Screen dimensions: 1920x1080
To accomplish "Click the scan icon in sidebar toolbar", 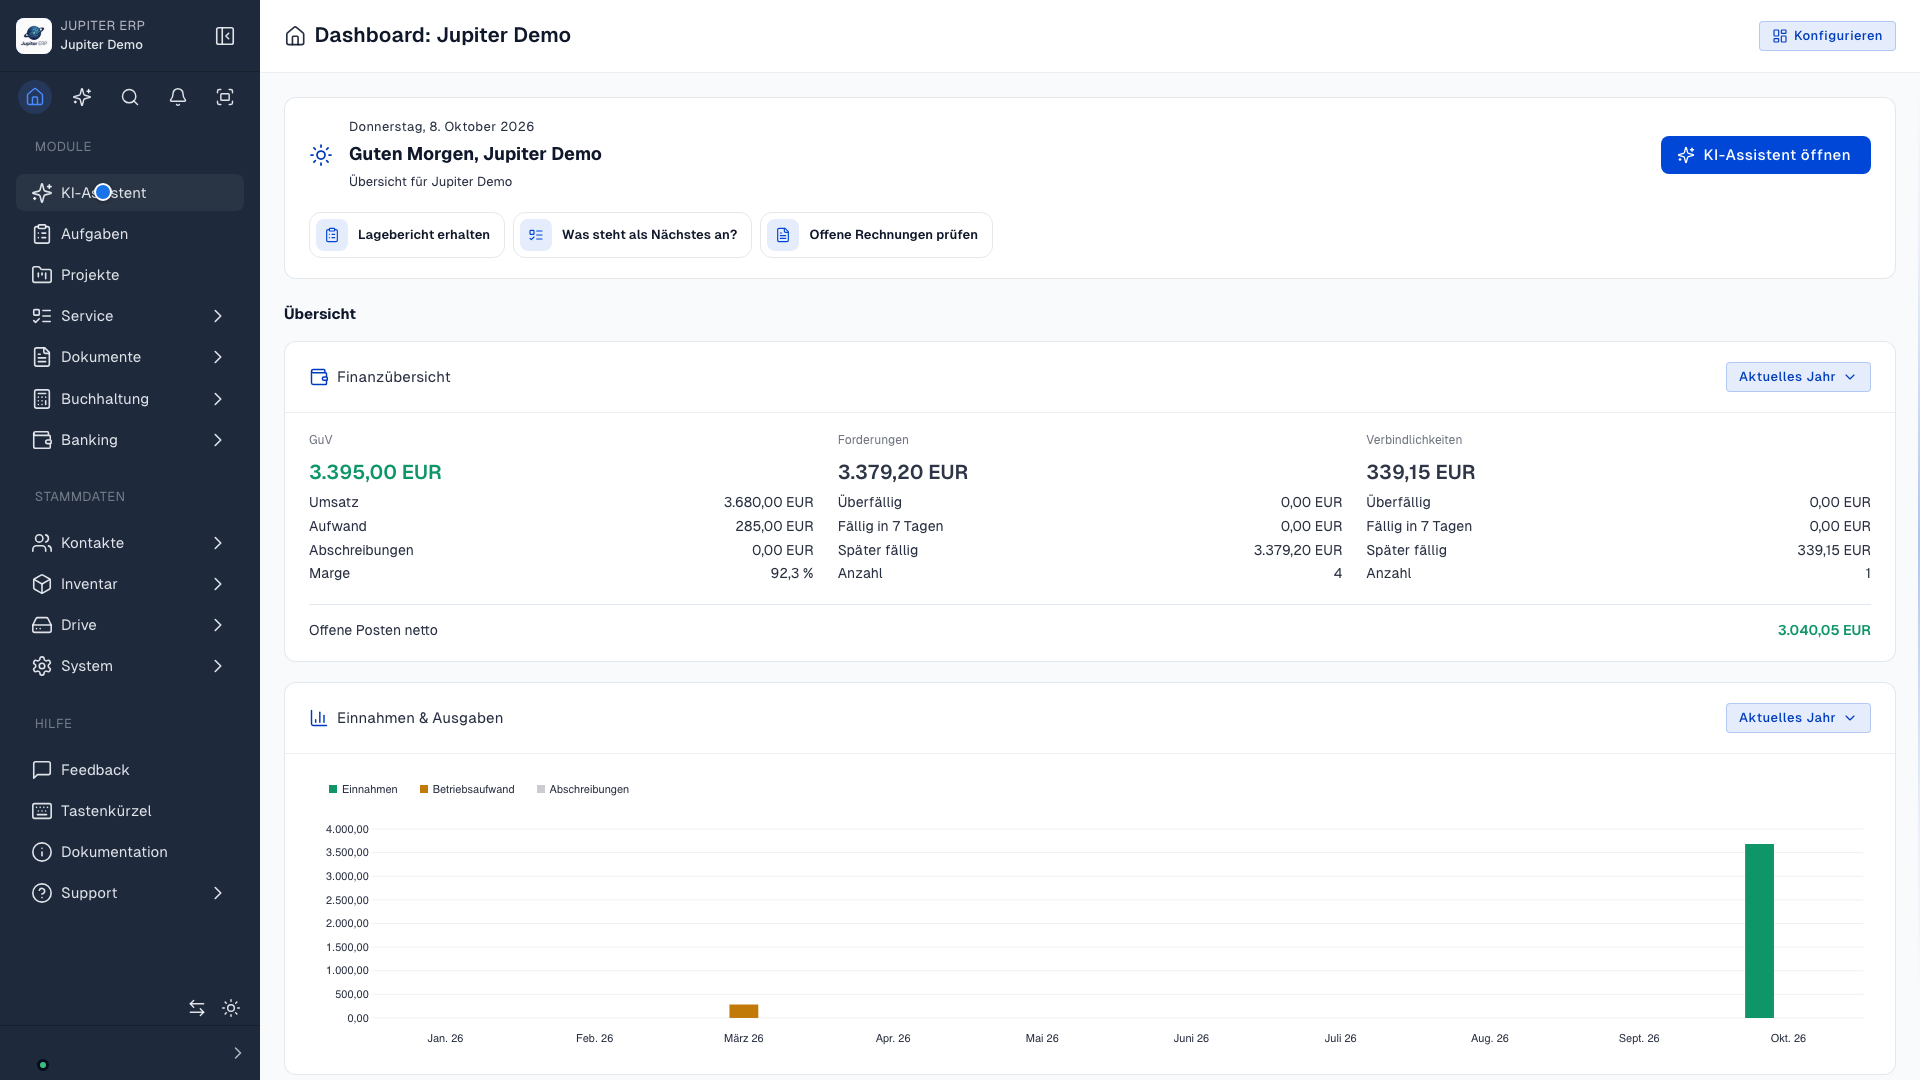I will coord(225,97).
